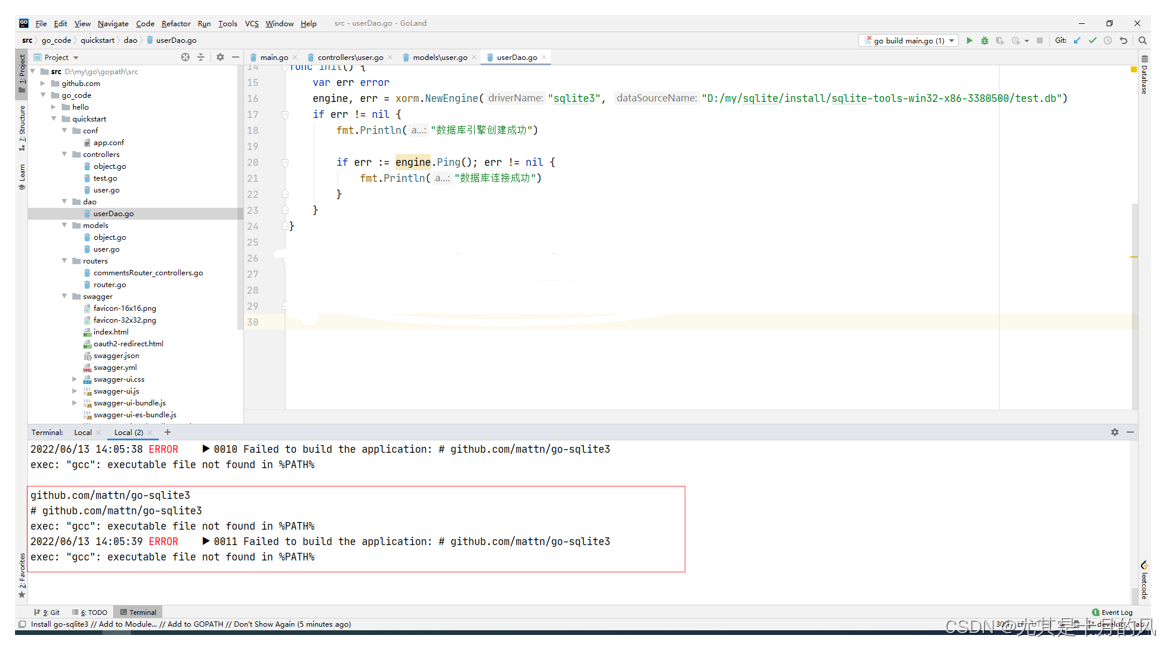This screenshot has width=1172, height=647.
Task: Close the Local (2) terminal tab
Action: pyautogui.click(x=150, y=432)
